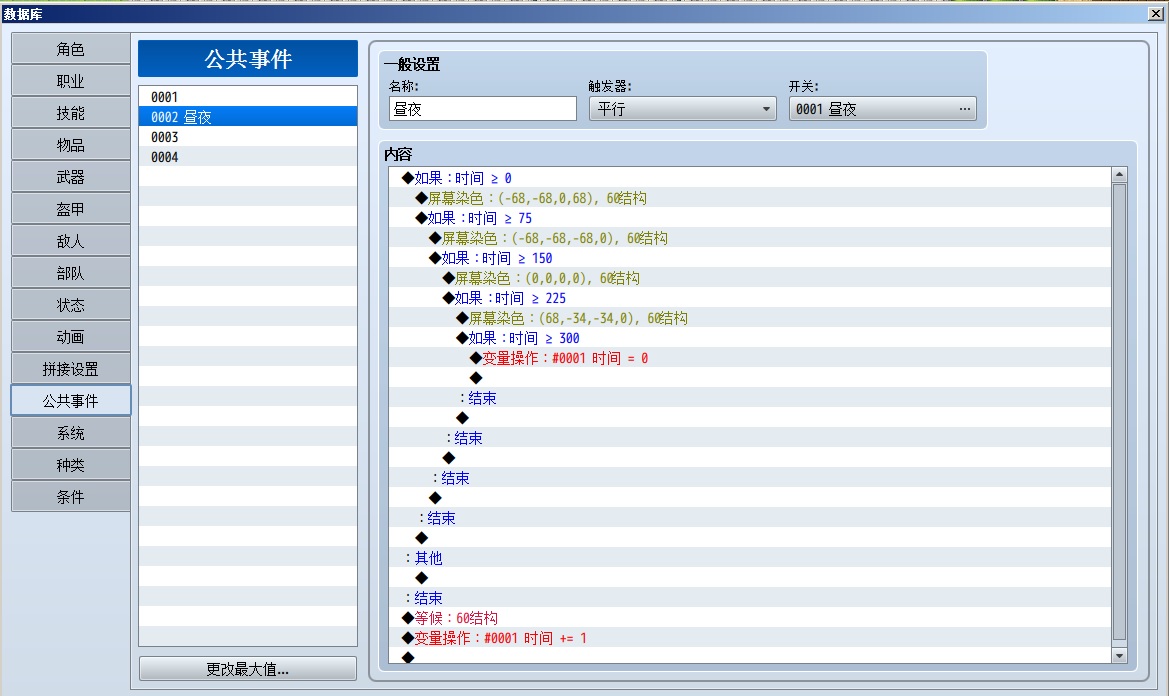This screenshot has height=696, width=1169.
Task: Switch to the 职业 tab
Action: point(71,81)
